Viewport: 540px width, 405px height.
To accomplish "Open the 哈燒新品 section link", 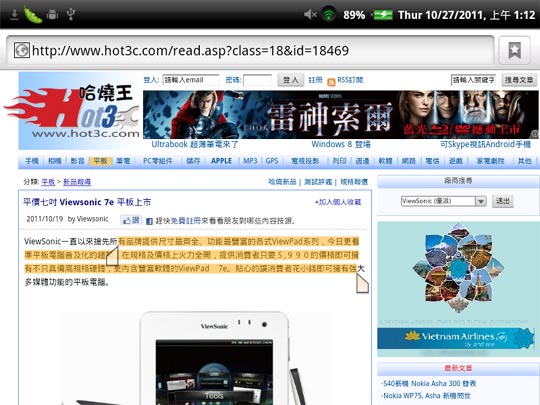I will [x=282, y=181].
